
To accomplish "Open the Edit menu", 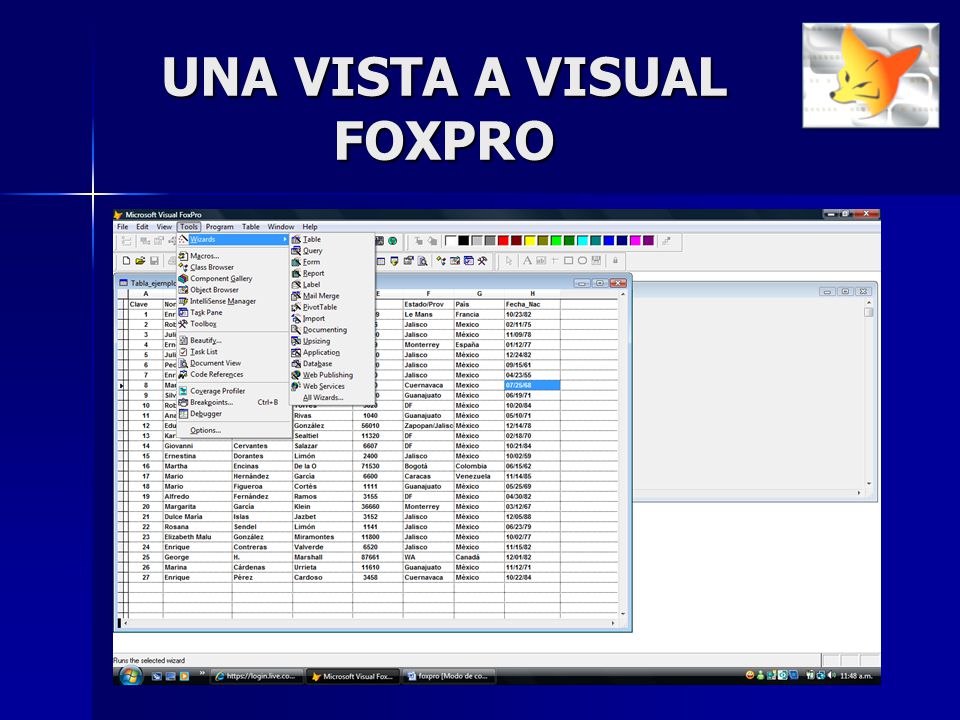I will (x=142, y=227).
